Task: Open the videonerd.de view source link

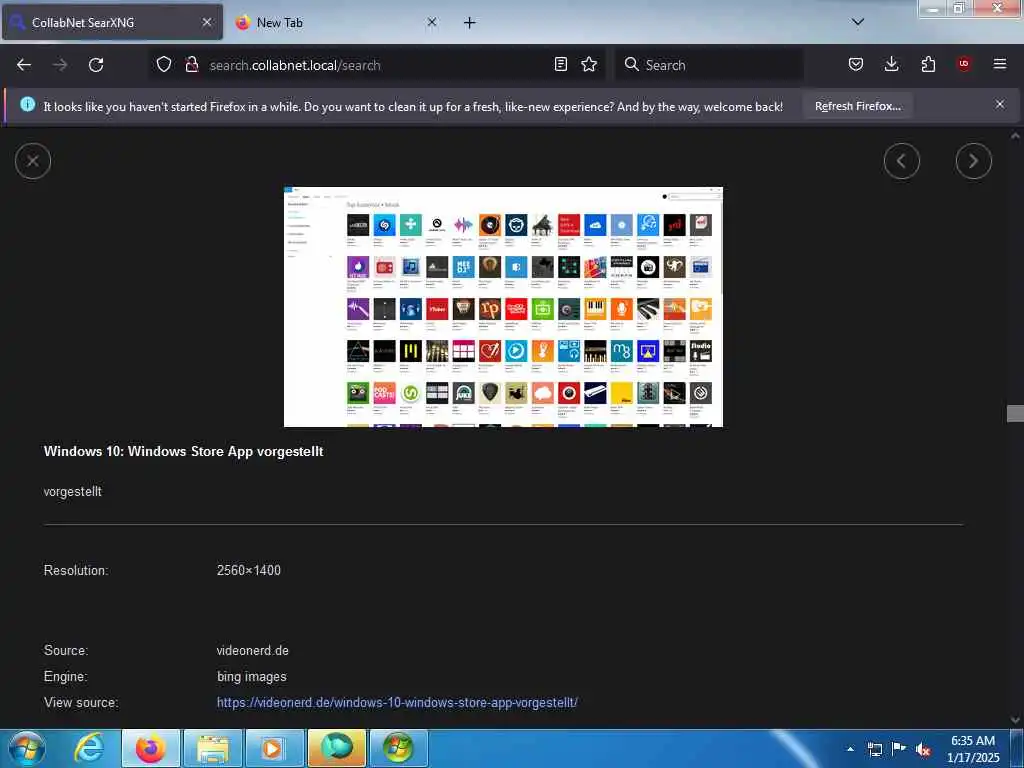Action: [x=397, y=703]
